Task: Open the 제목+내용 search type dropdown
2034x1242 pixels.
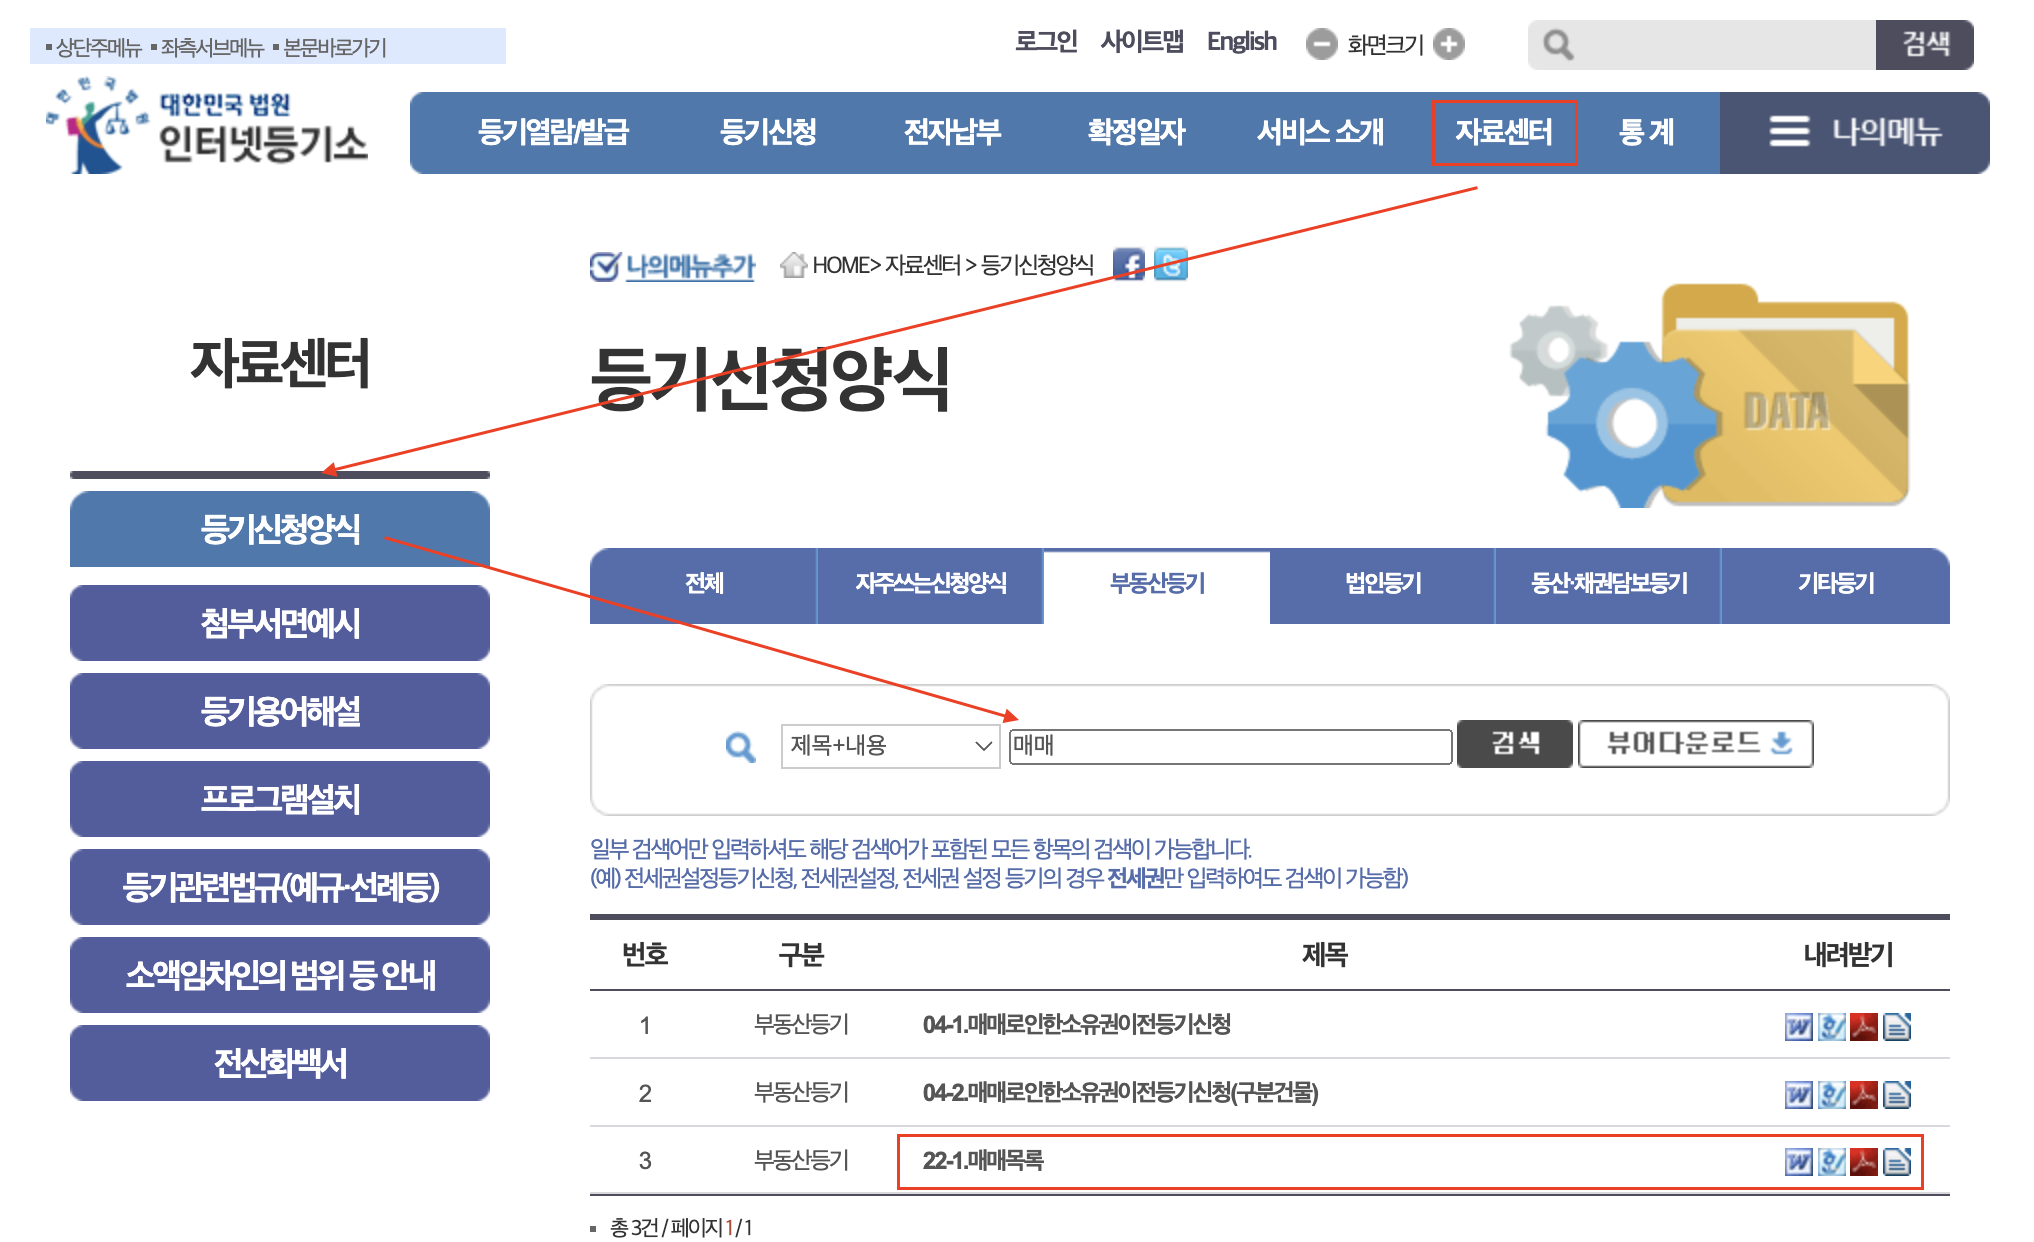Action: (x=889, y=746)
